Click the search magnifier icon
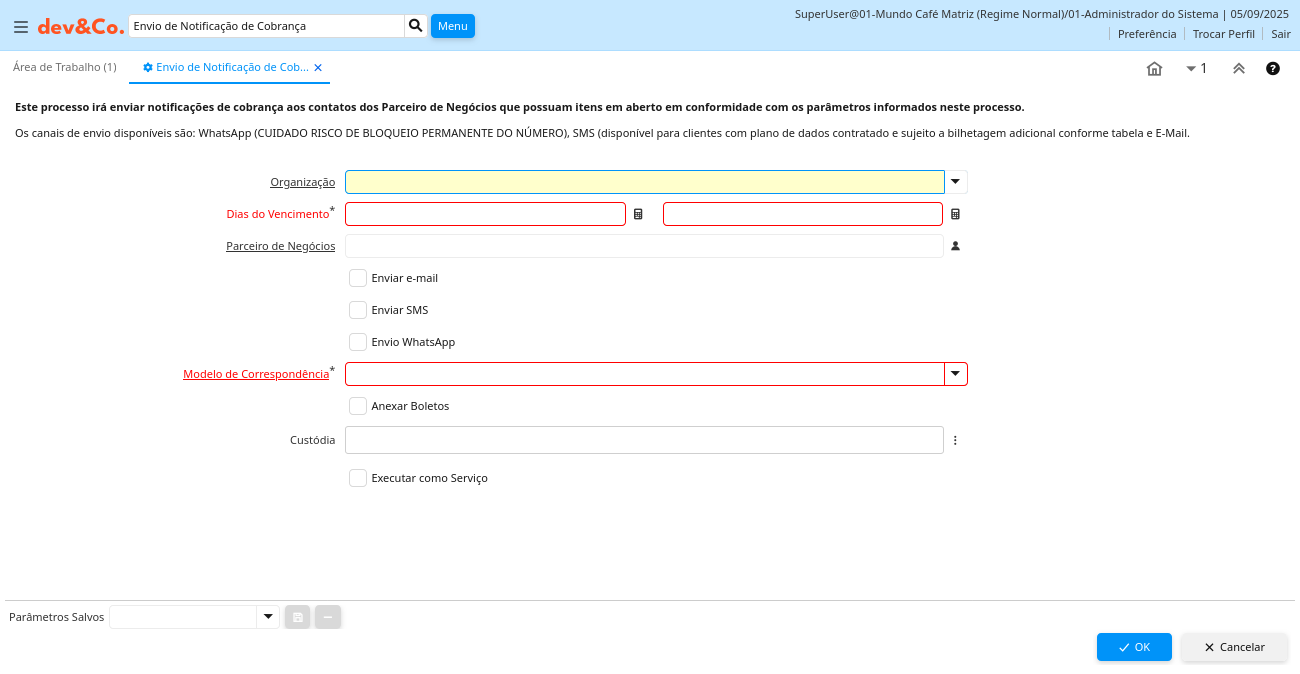The image size is (1300, 674). [x=416, y=26]
